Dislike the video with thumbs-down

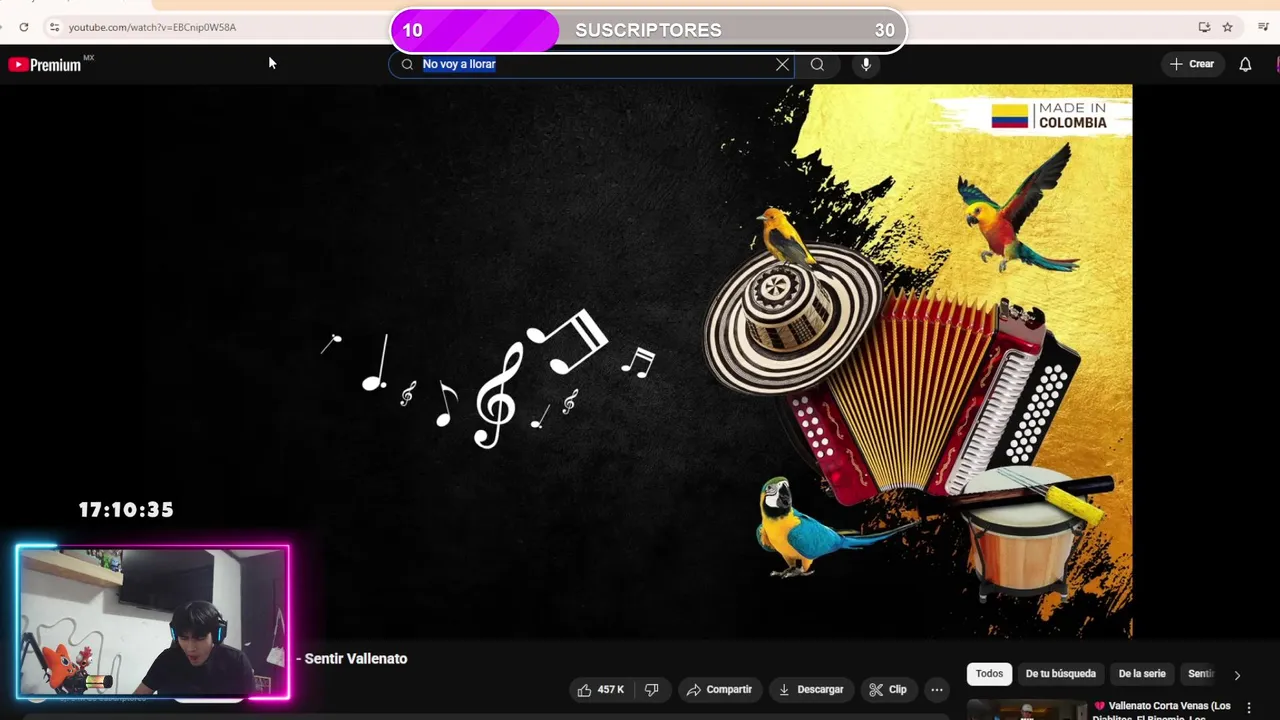[652, 690]
